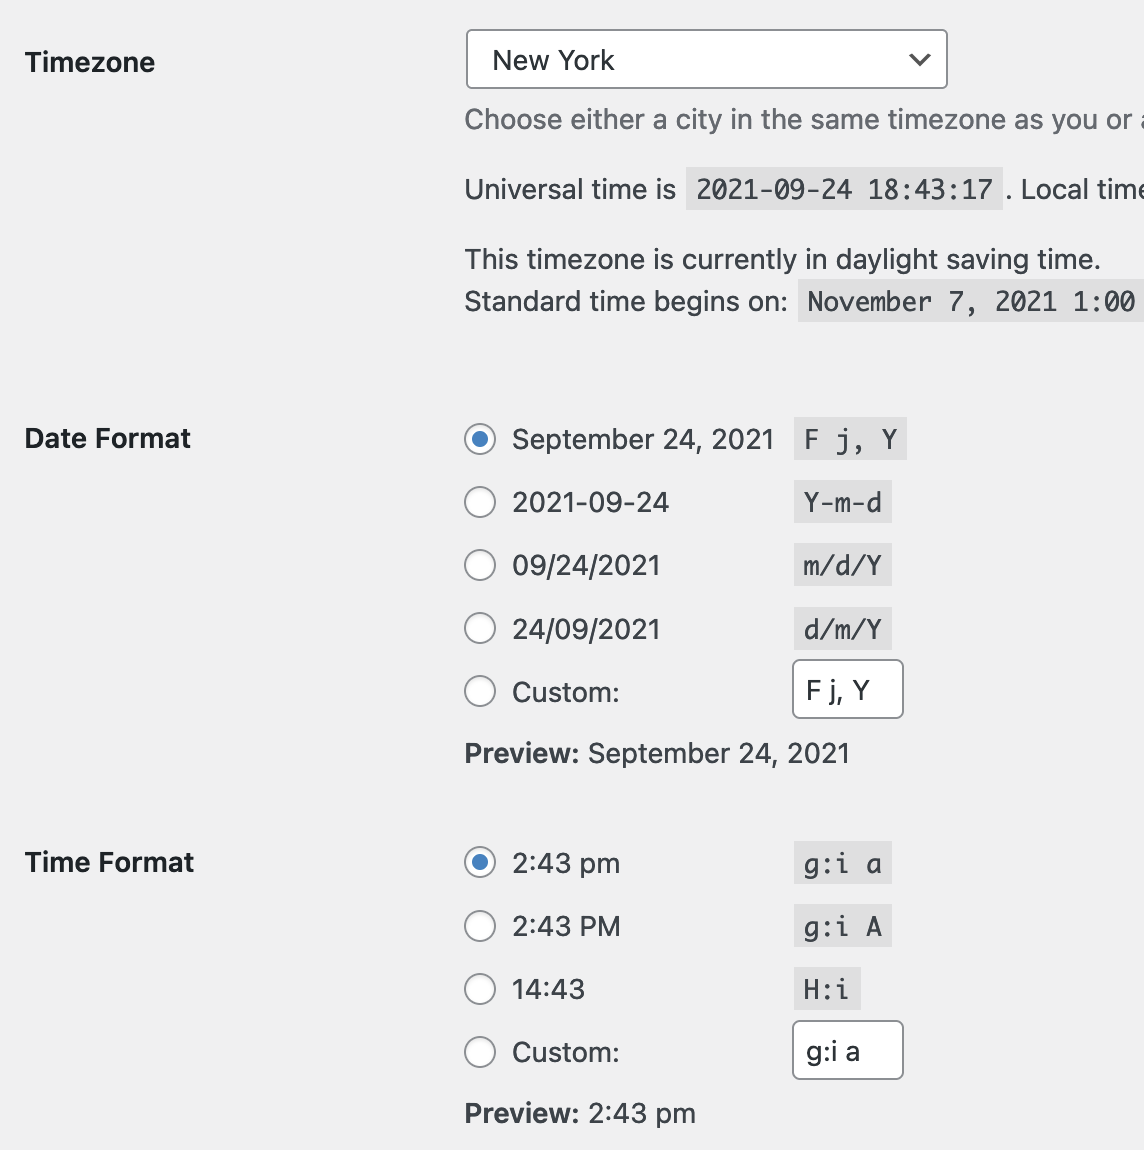Click the Universal time value 2021-09-24 18:43:17

coord(844,189)
